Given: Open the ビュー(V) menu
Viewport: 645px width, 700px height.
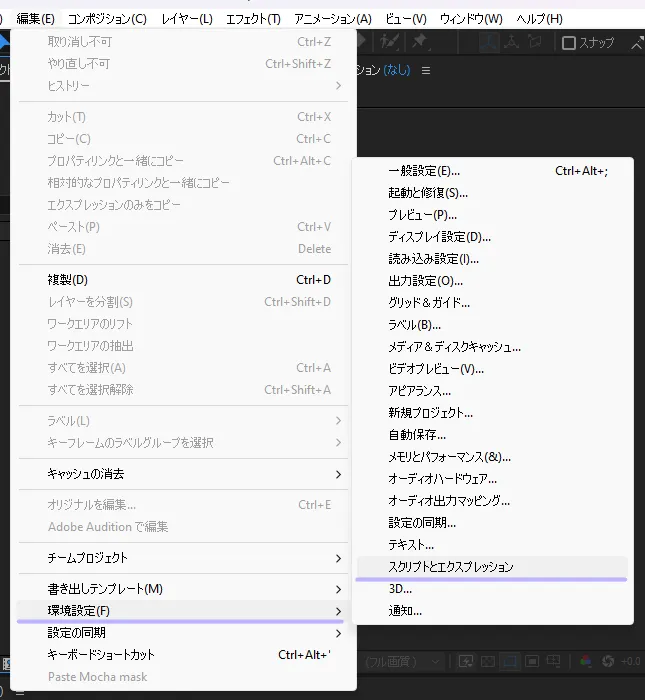Looking at the screenshot, I should point(406,19).
